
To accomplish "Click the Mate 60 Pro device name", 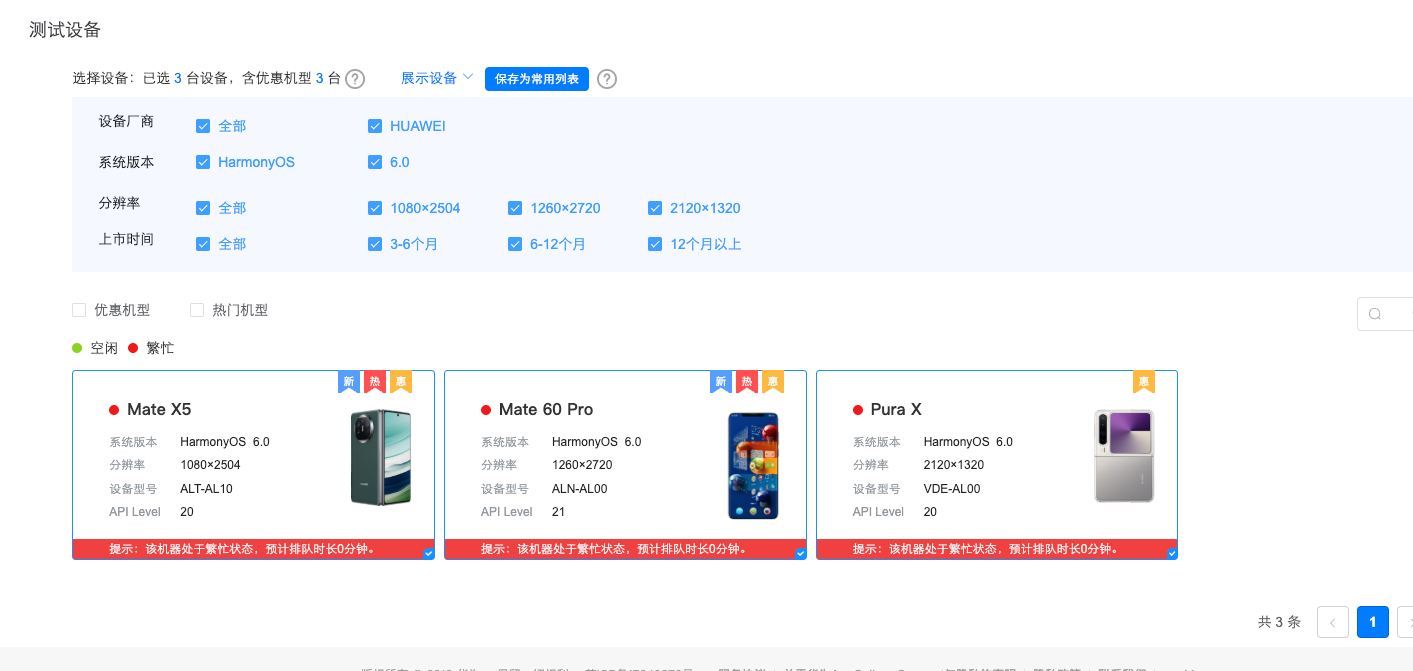I will click(x=546, y=410).
